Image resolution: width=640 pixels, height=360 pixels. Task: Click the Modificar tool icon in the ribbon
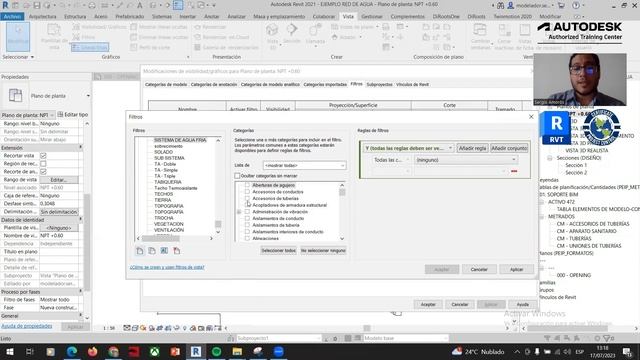18,37
